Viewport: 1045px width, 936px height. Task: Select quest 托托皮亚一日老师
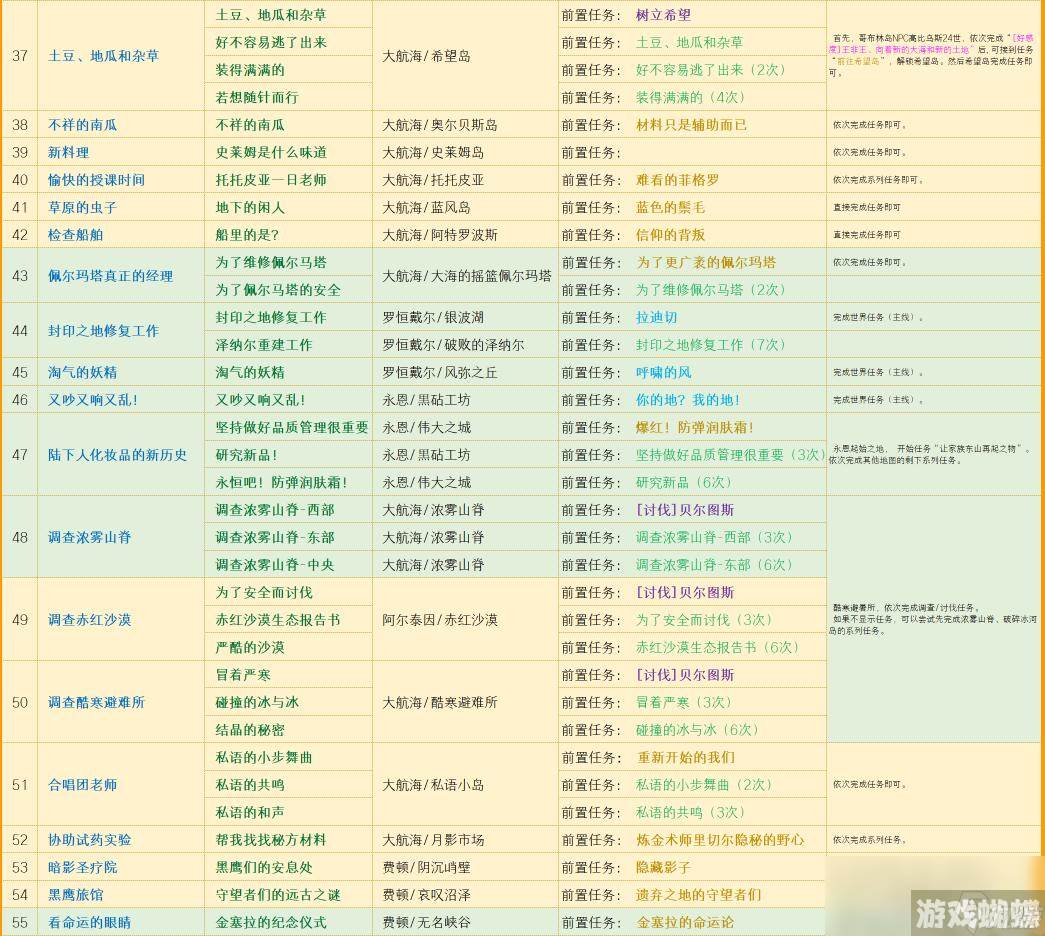(x=271, y=180)
